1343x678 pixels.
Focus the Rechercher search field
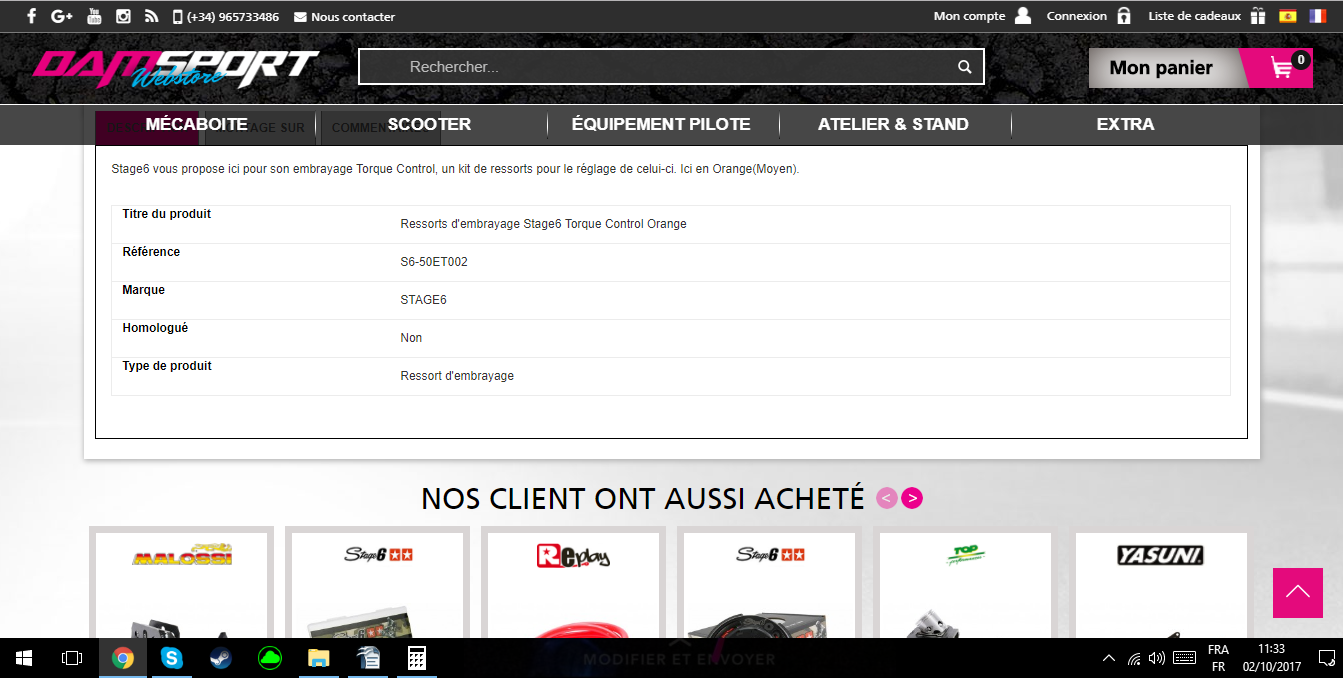(x=671, y=67)
